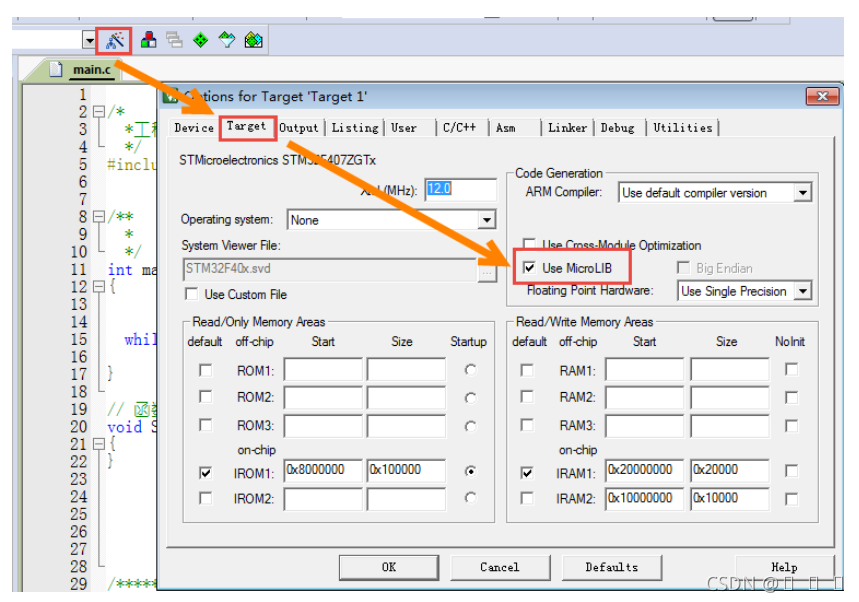Open the Floating Point Hardware dropdown
The image size is (859, 602).
tap(803, 291)
